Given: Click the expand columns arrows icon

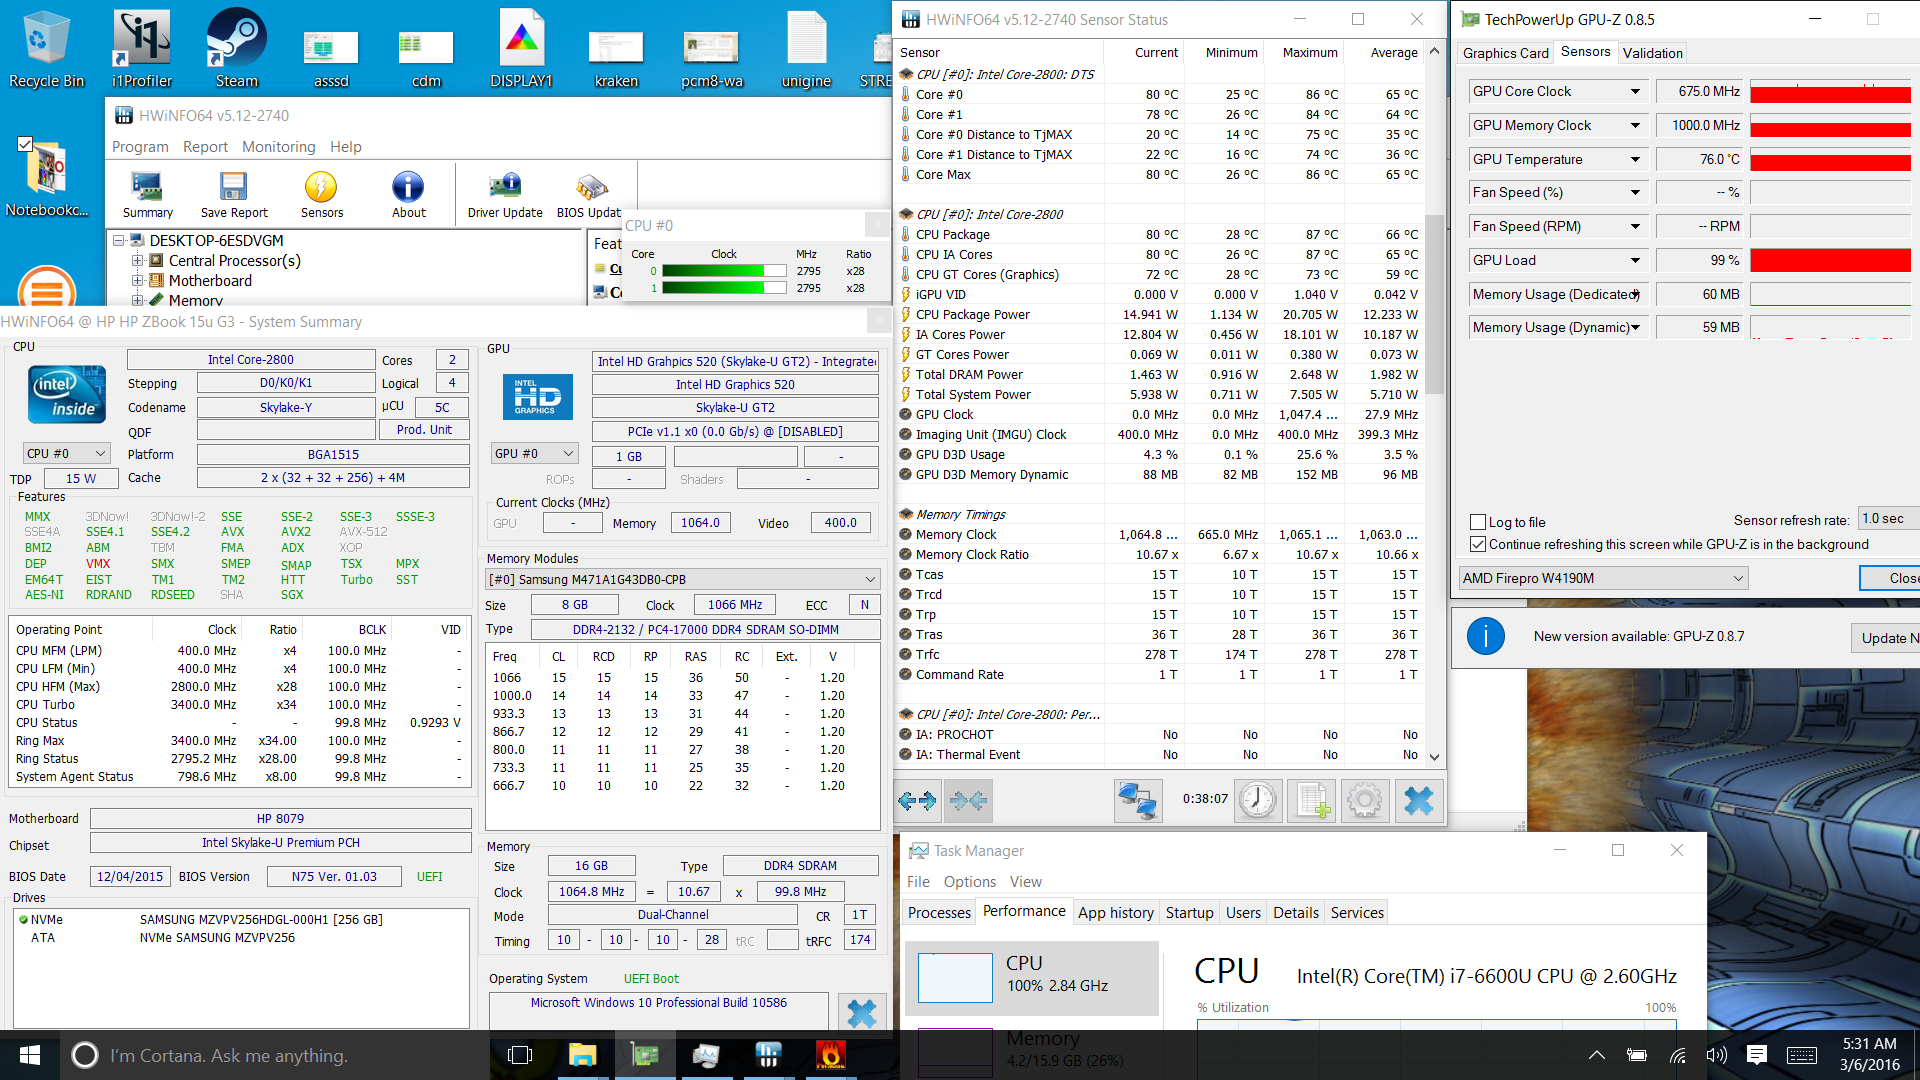Looking at the screenshot, I should [x=917, y=800].
